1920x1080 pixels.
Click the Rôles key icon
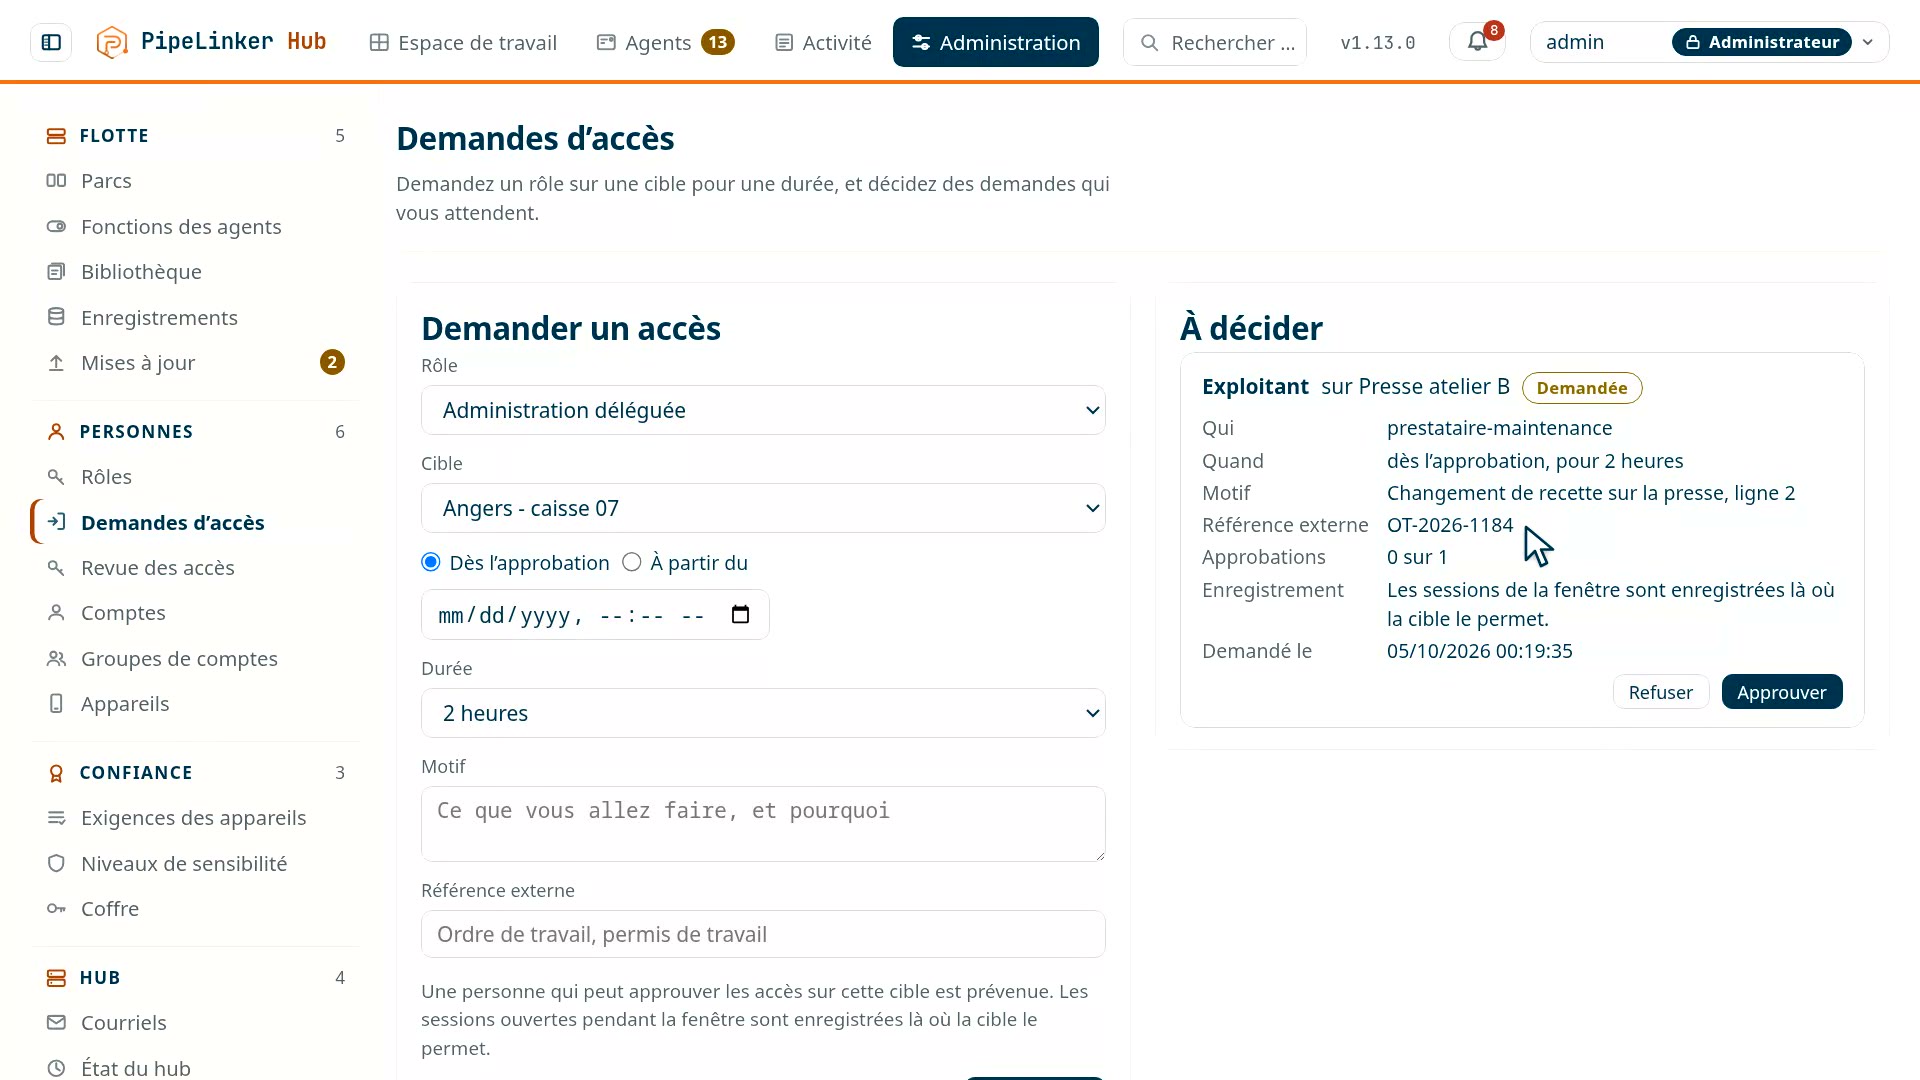pyautogui.click(x=56, y=477)
